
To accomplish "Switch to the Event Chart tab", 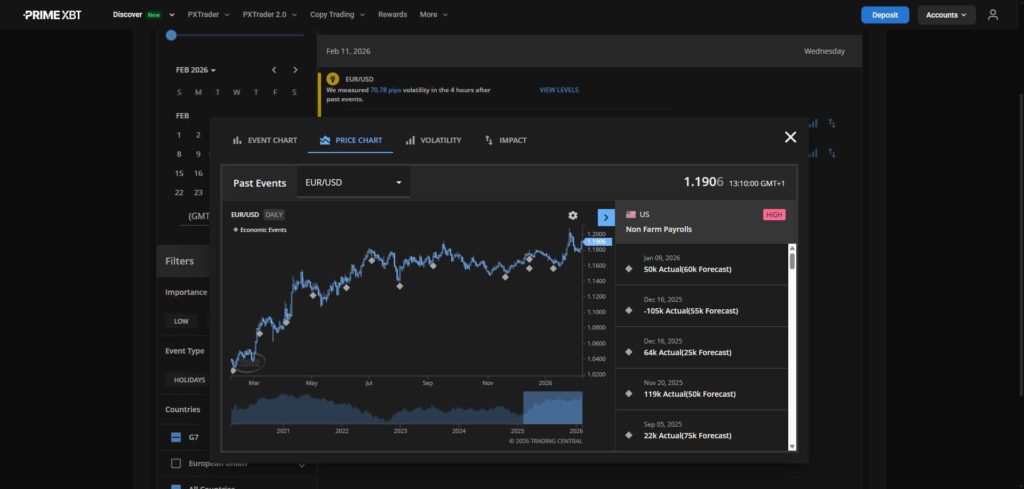I will click(265, 140).
